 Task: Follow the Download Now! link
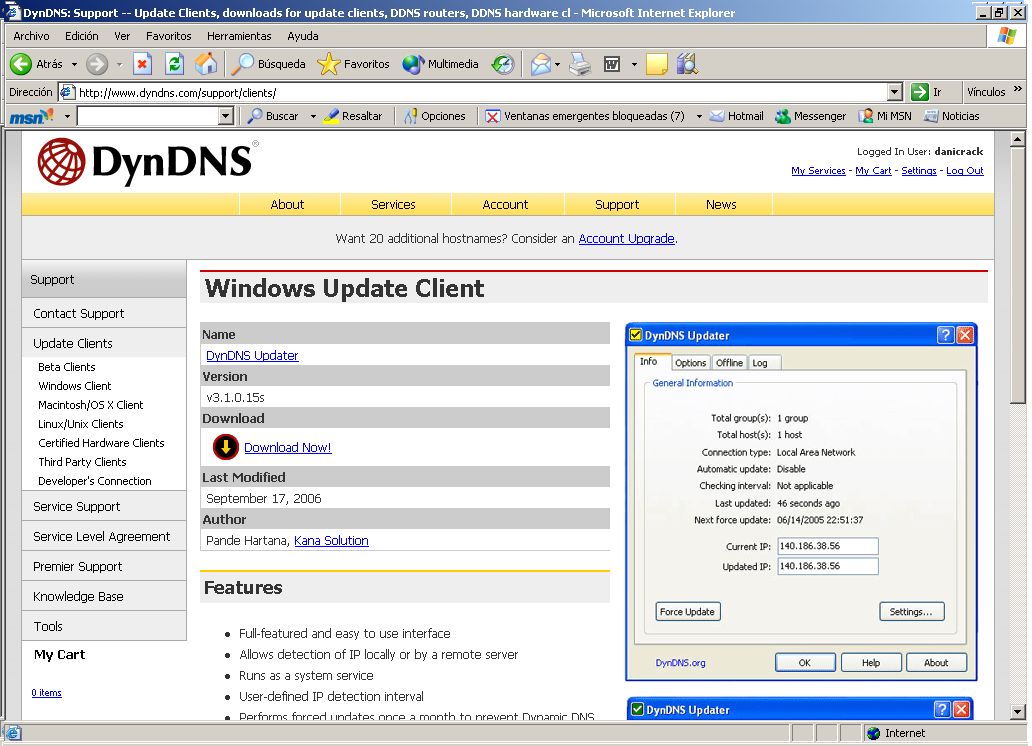click(x=288, y=448)
